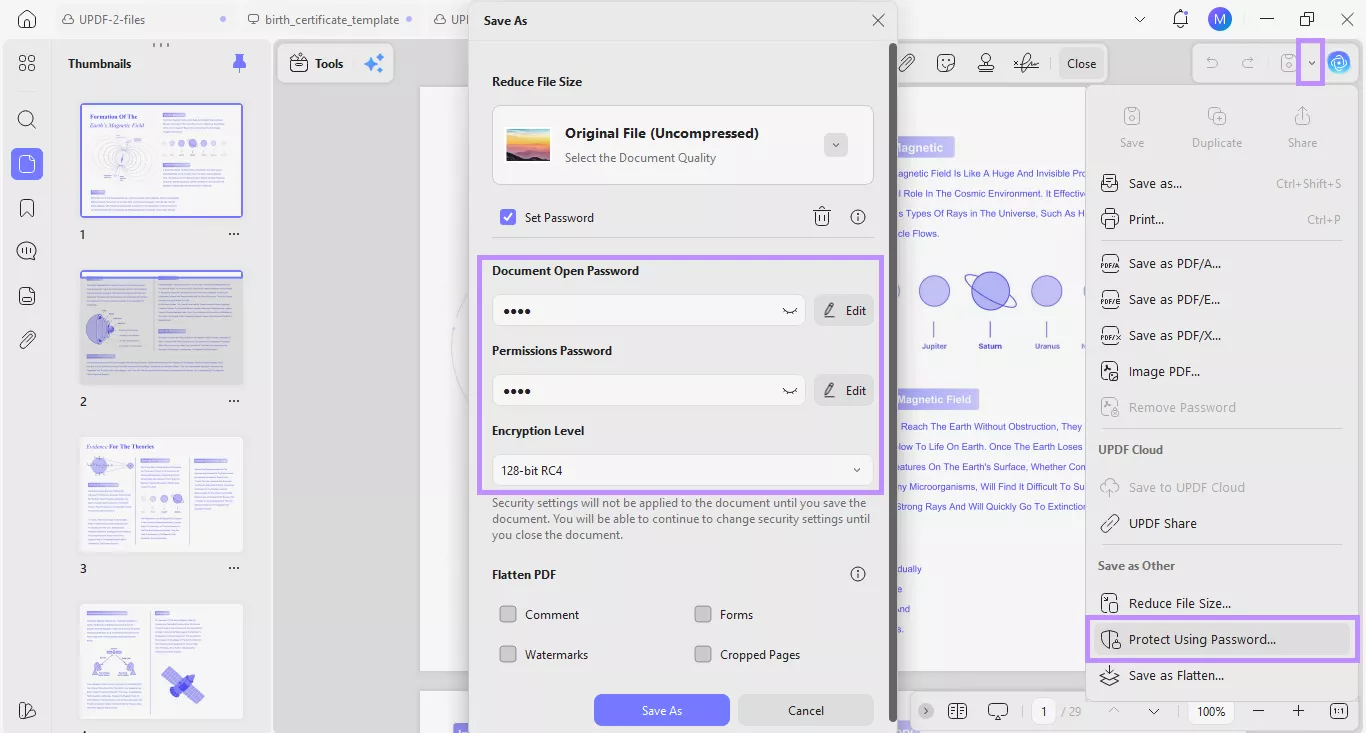1366x733 pixels.
Task: Choose Reduce File Size from the menu
Action: coord(1179,602)
